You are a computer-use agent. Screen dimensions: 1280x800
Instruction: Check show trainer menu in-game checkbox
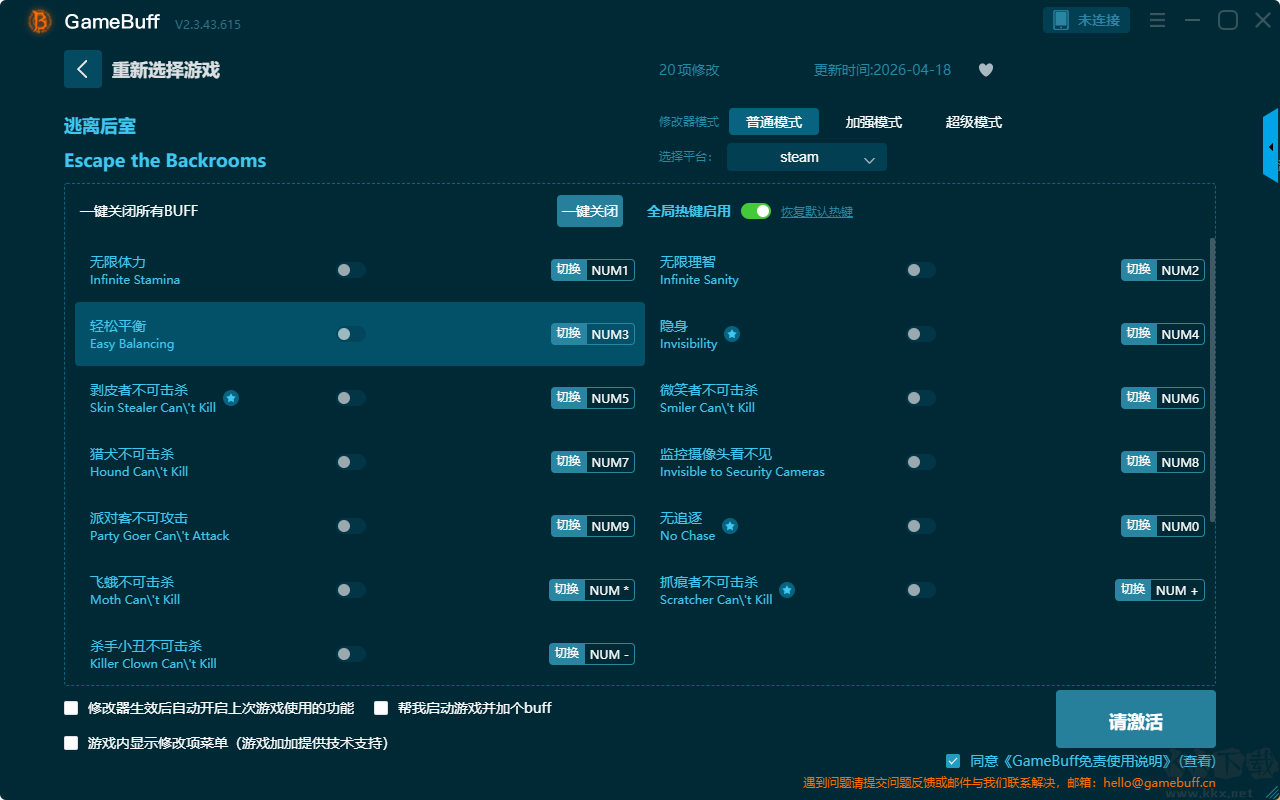pos(71,743)
